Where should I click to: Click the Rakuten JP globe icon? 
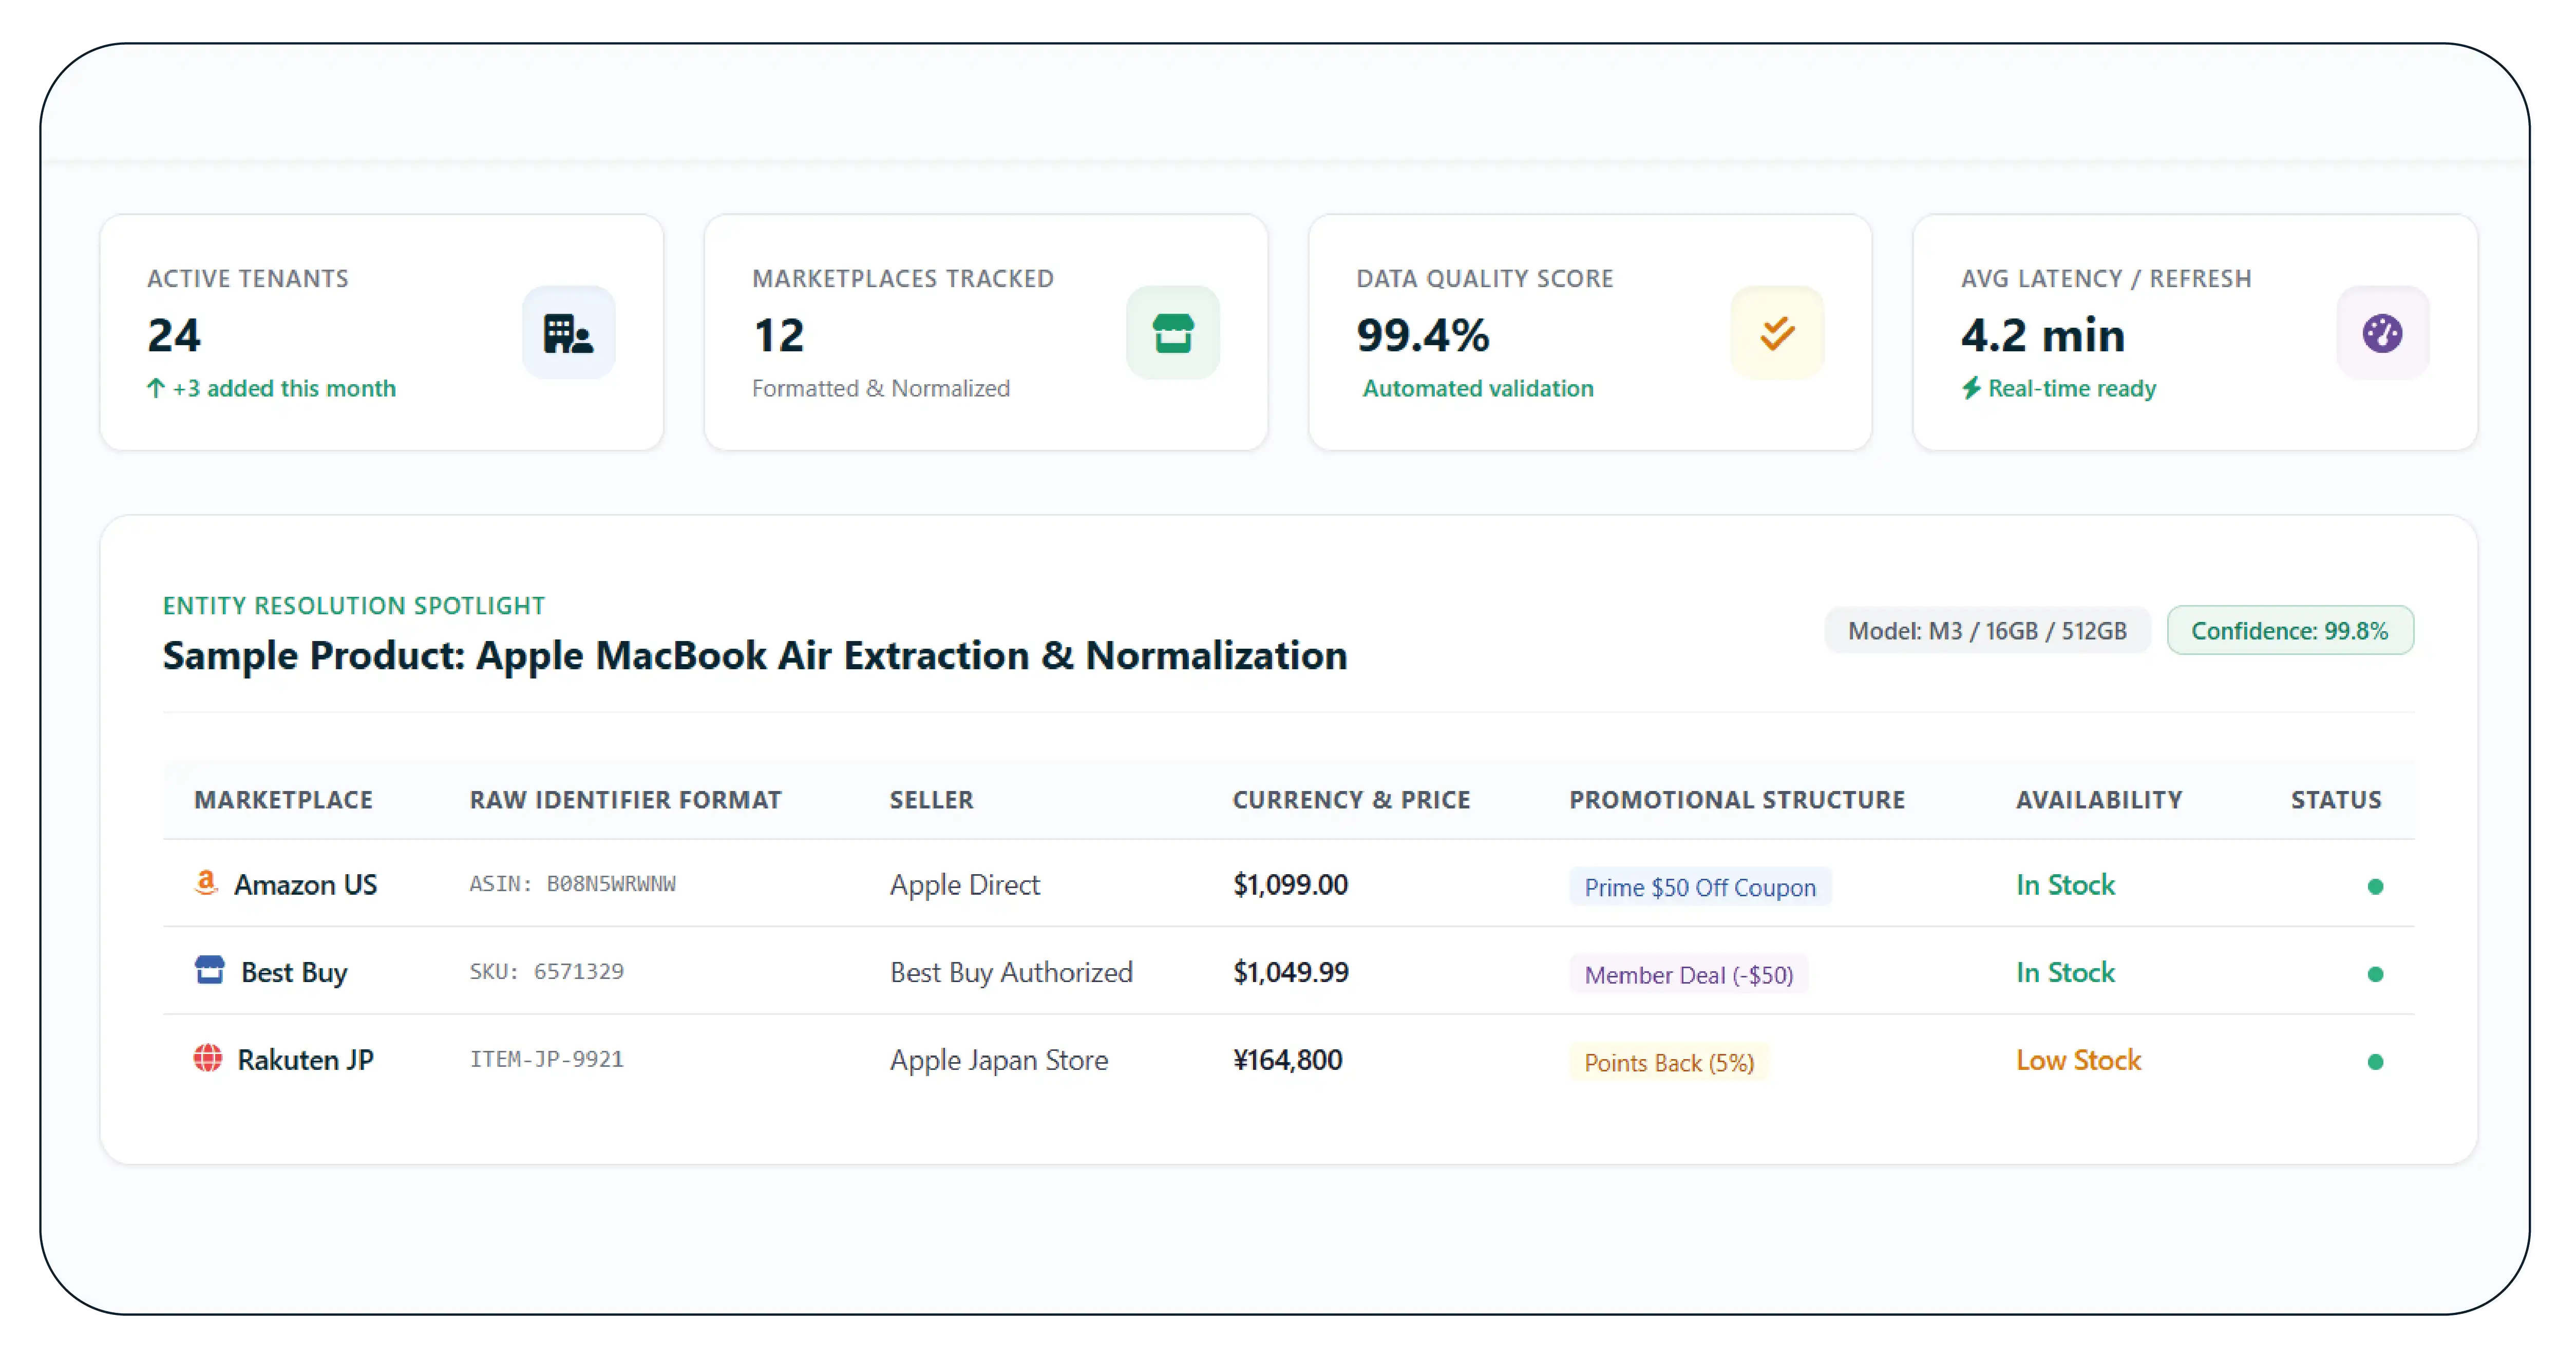(x=208, y=1058)
